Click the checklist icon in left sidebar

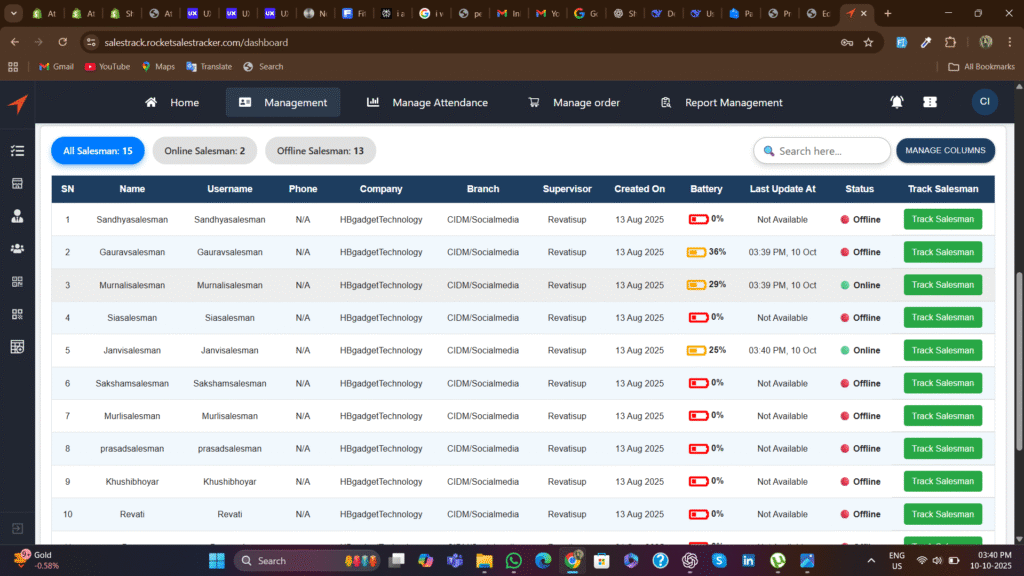(x=17, y=151)
